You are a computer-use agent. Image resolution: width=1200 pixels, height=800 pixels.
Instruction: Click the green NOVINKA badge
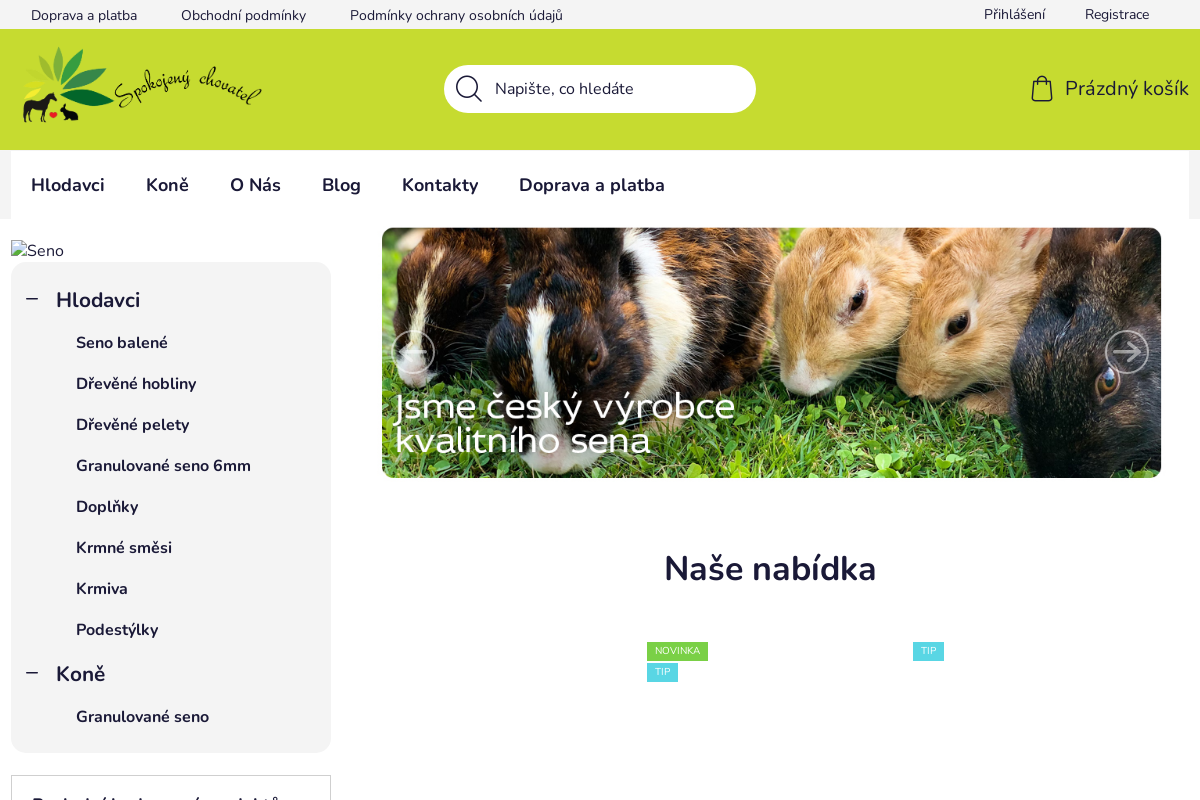(x=677, y=651)
